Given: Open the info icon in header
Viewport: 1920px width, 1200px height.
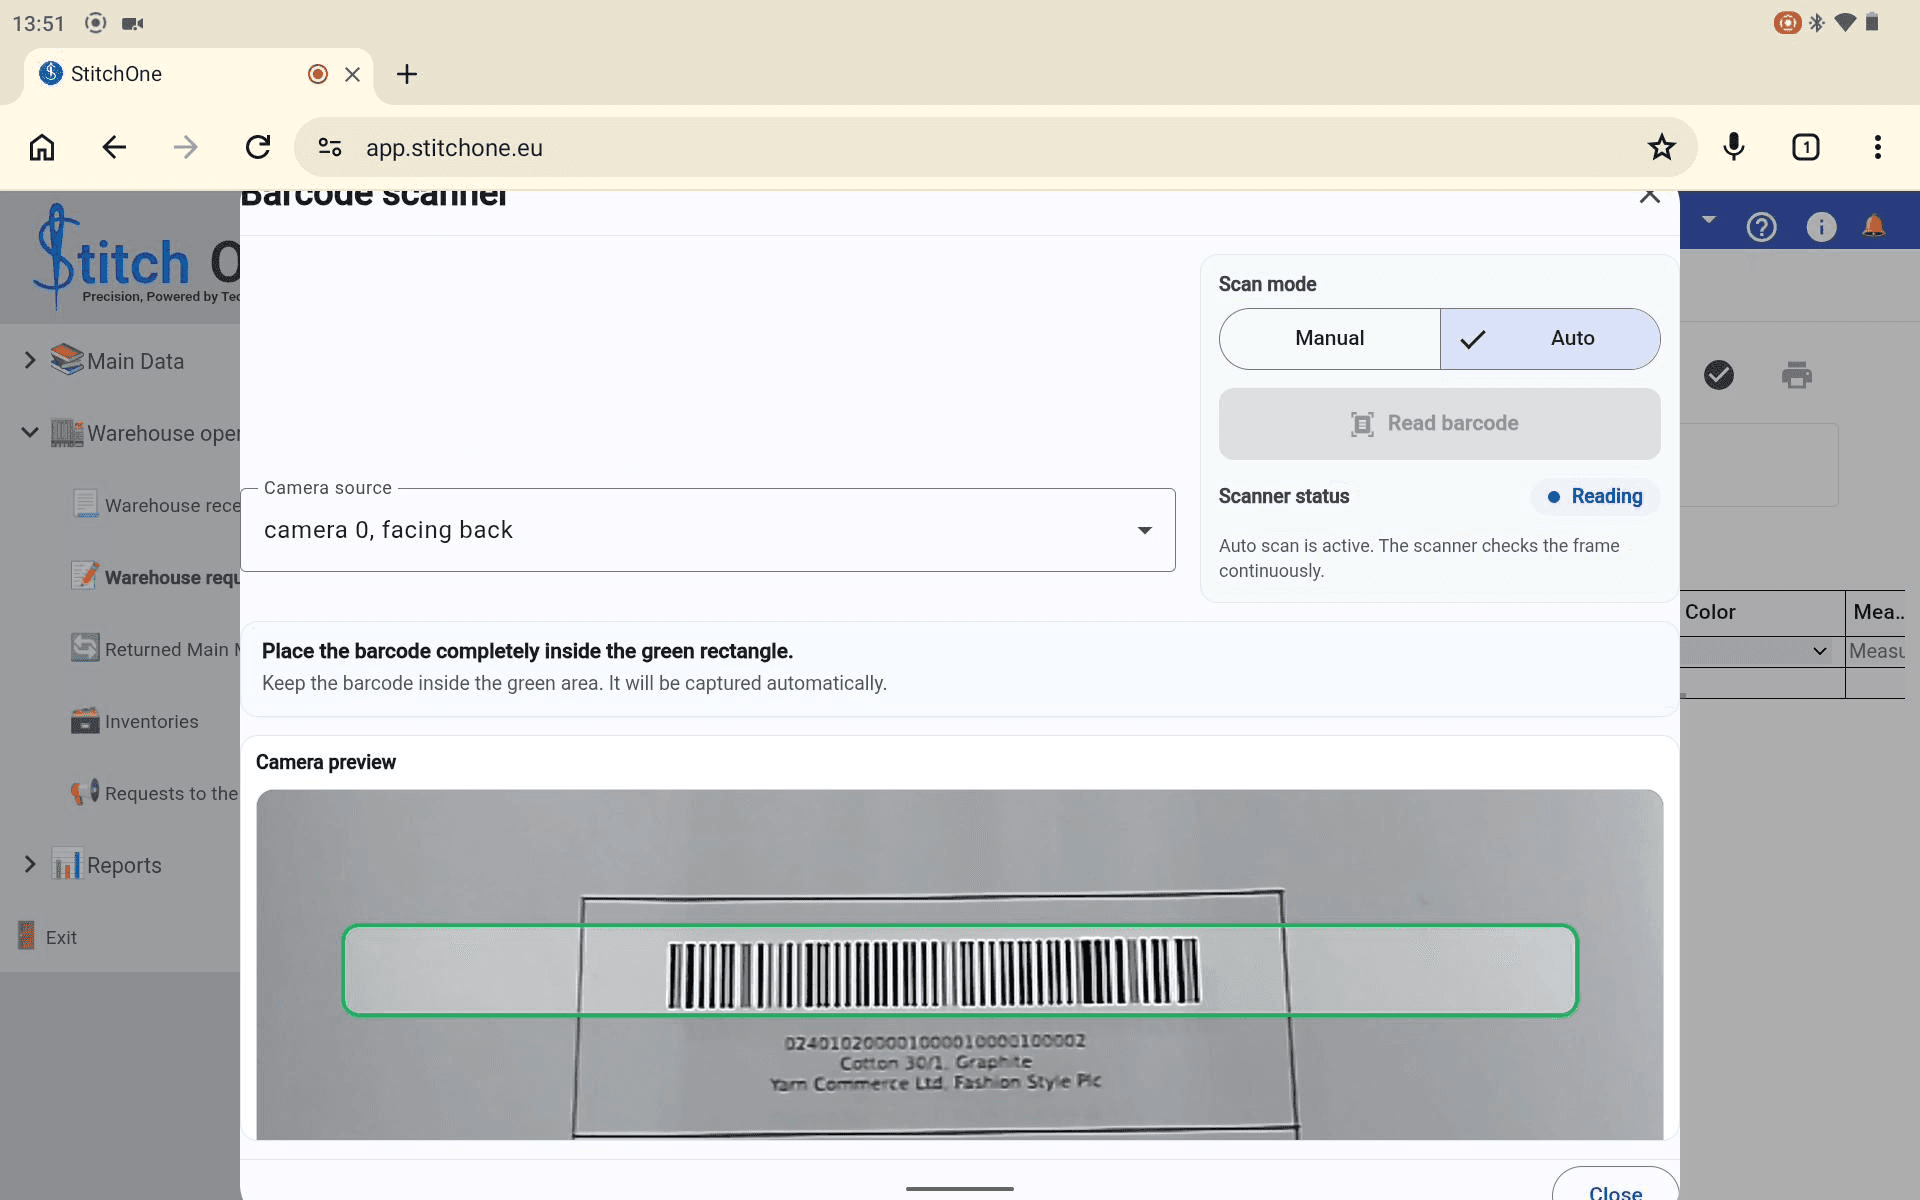Looking at the screenshot, I should [1821, 227].
